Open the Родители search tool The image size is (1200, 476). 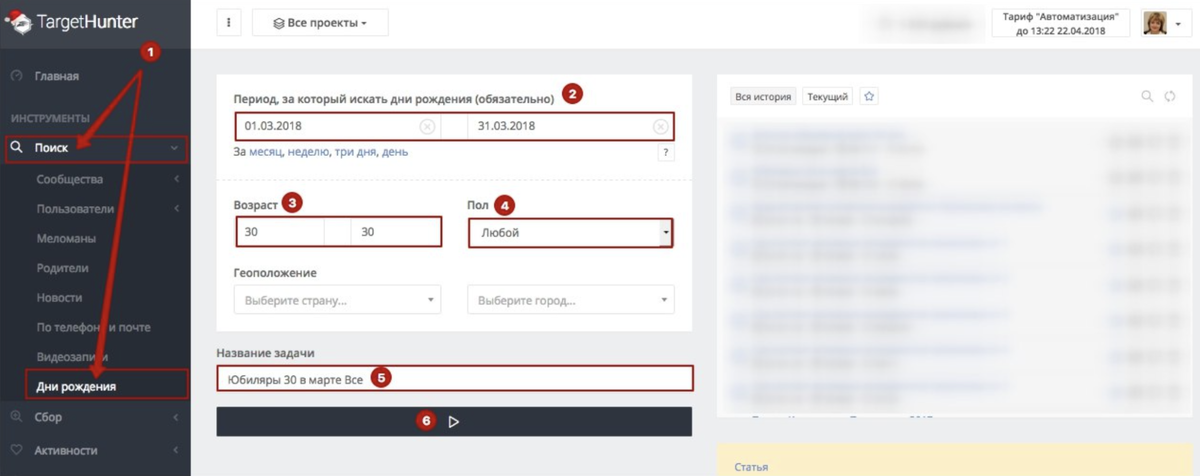[63, 268]
